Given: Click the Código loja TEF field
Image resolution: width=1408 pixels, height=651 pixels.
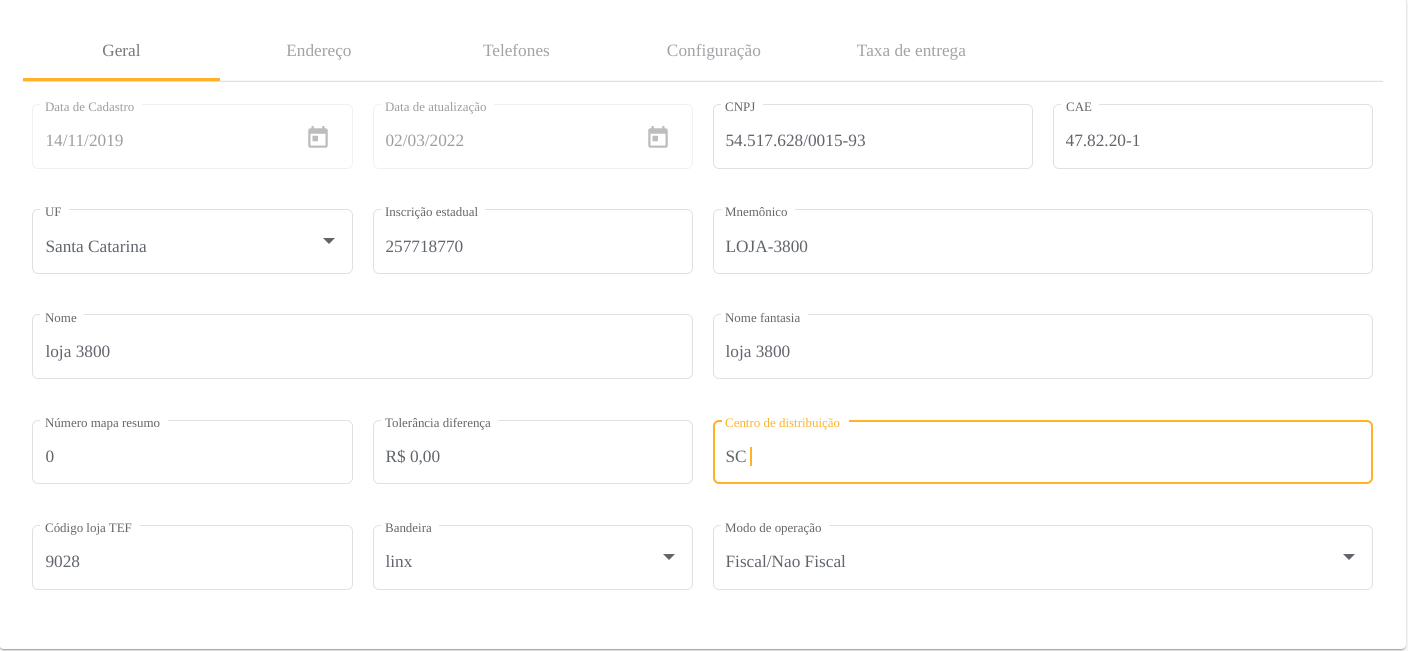Looking at the screenshot, I should (192, 561).
